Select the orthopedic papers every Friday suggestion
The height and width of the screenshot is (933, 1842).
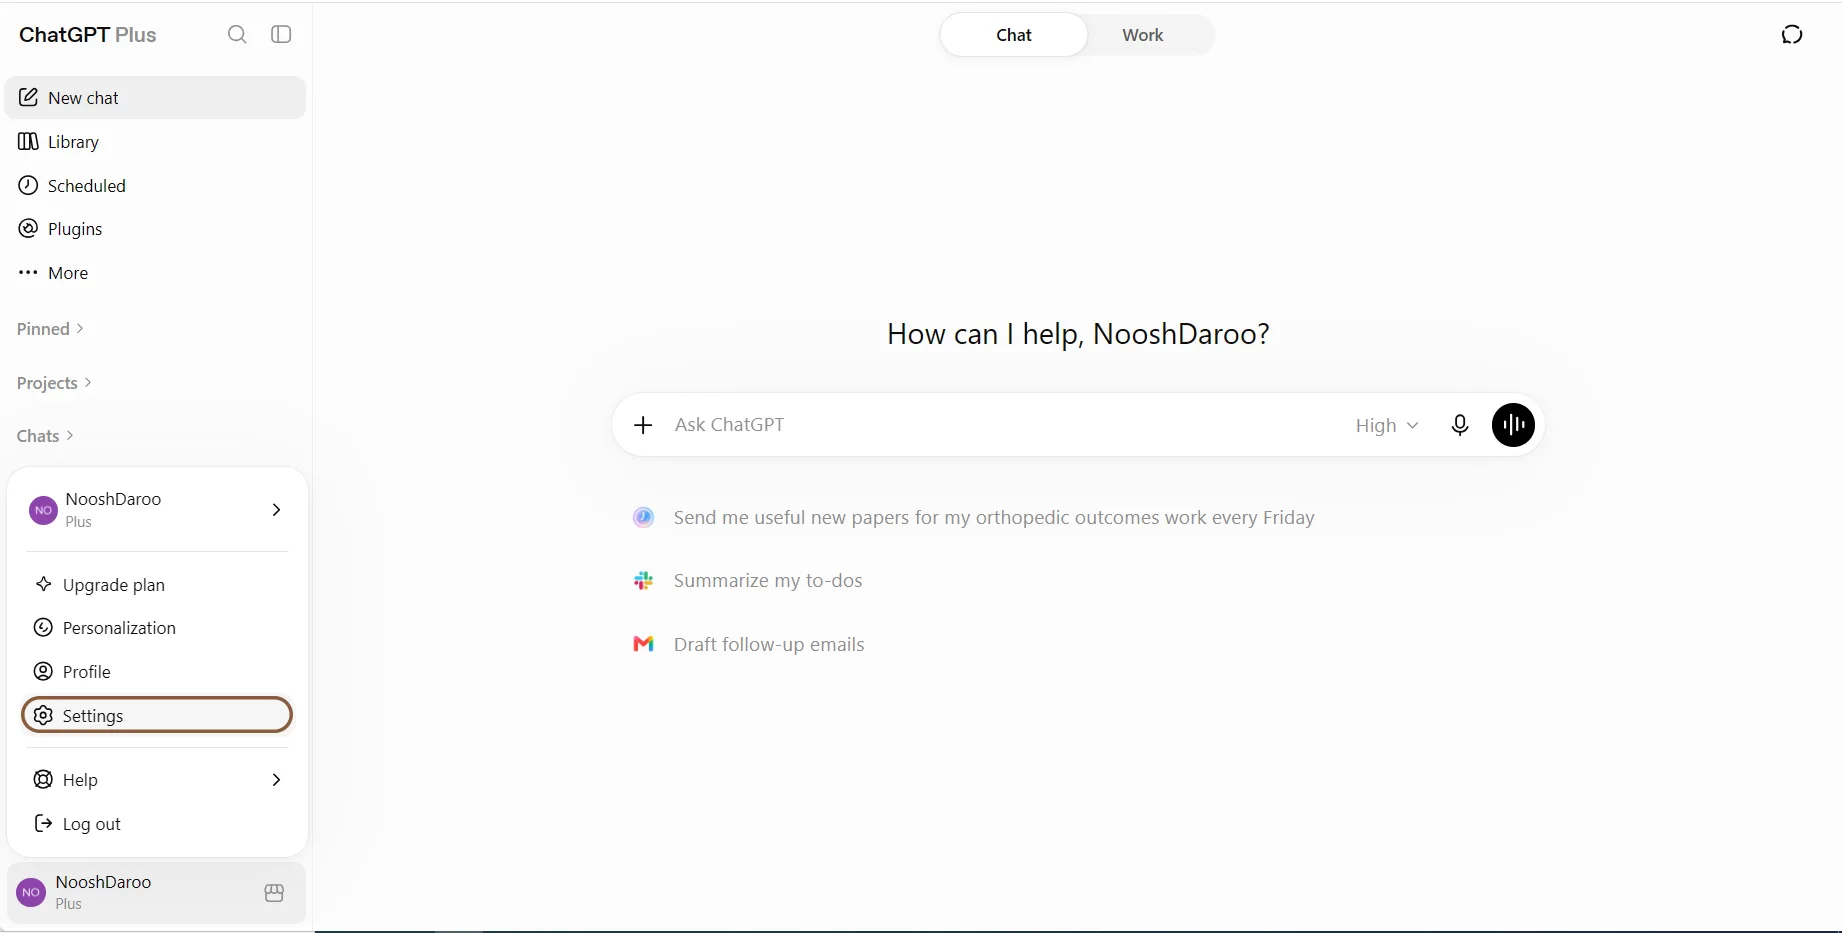click(x=994, y=518)
